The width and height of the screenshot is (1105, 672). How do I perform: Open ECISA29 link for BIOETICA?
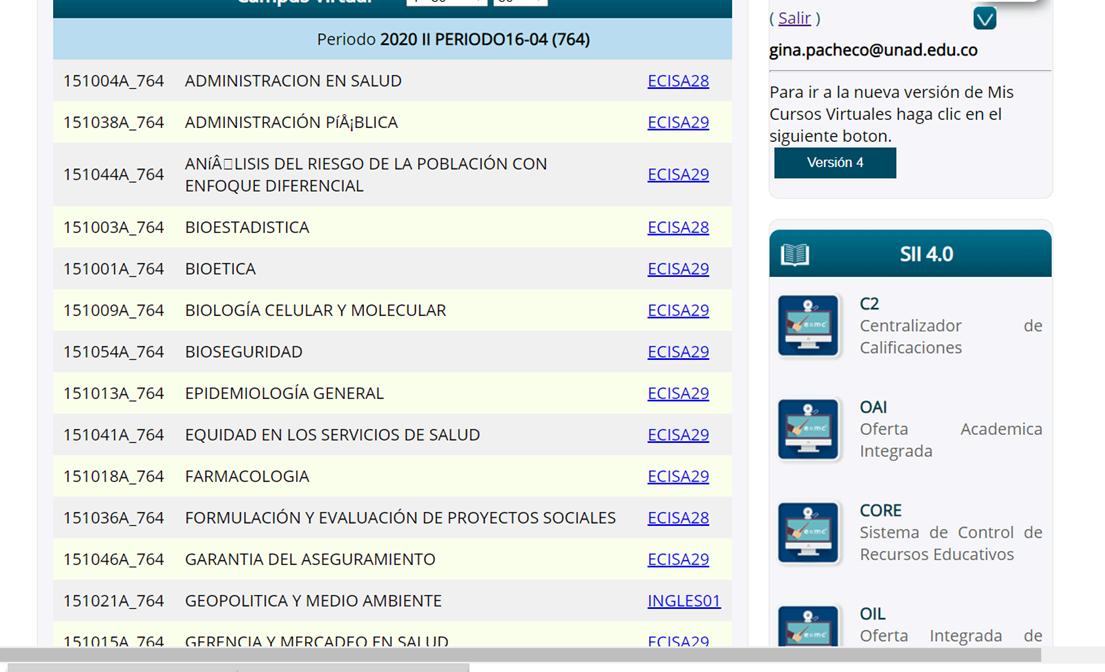click(x=678, y=269)
